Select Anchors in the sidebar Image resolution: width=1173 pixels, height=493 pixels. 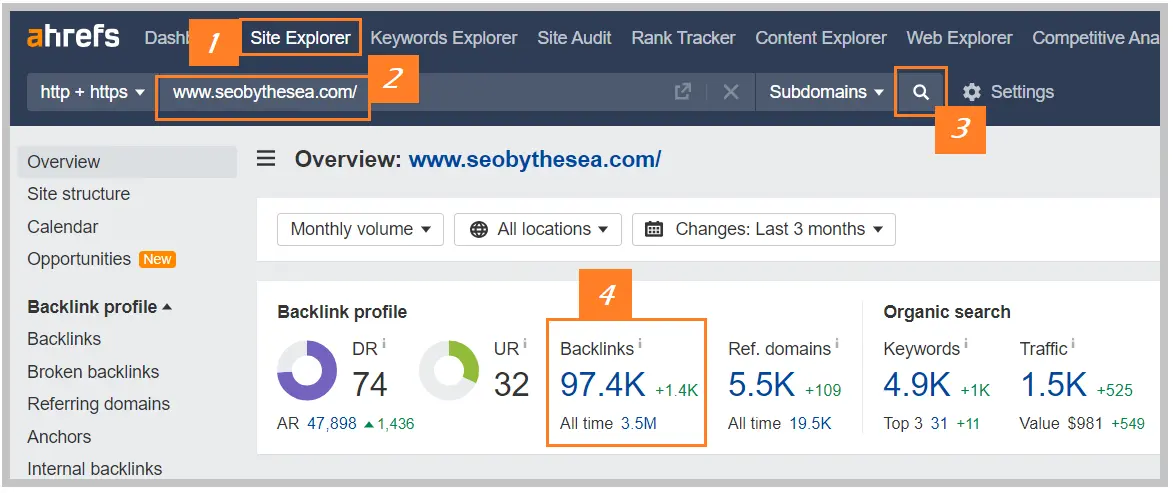[x=59, y=436]
